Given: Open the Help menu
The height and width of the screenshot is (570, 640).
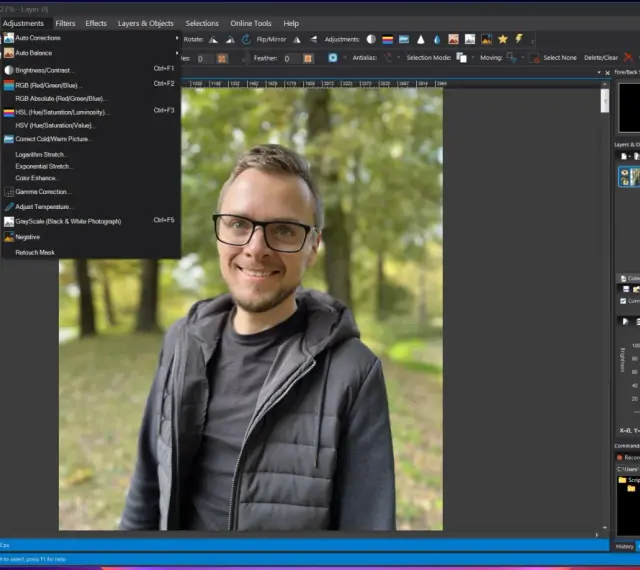Looking at the screenshot, I should [x=291, y=23].
